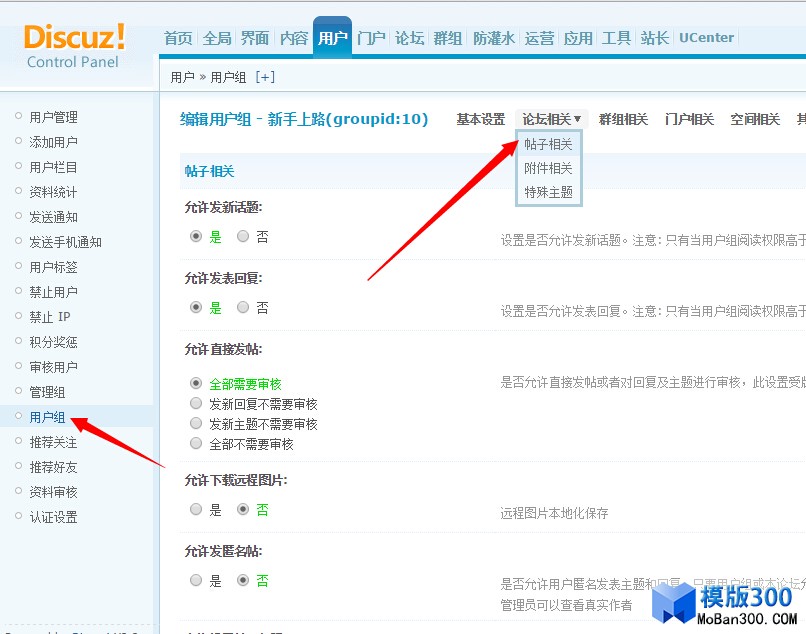
Task: Choose 特殊主题 from the dropdown menu
Action: [x=548, y=192]
